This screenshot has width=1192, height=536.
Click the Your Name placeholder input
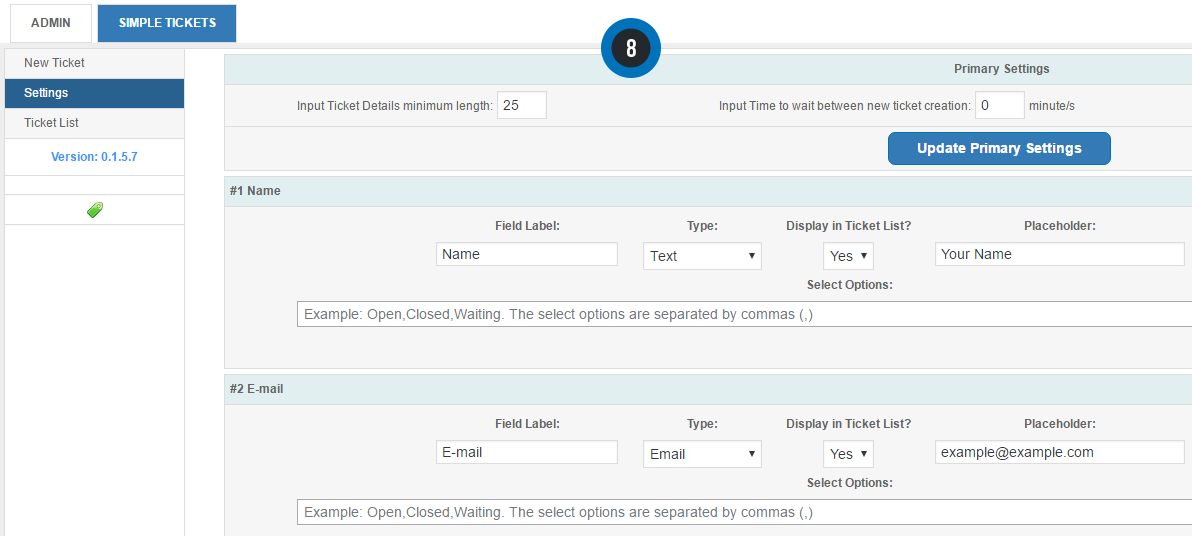pos(1060,254)
